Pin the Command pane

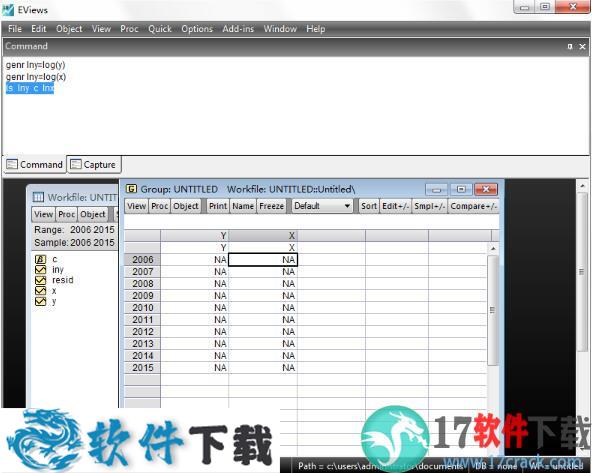[x=570, y=46]
